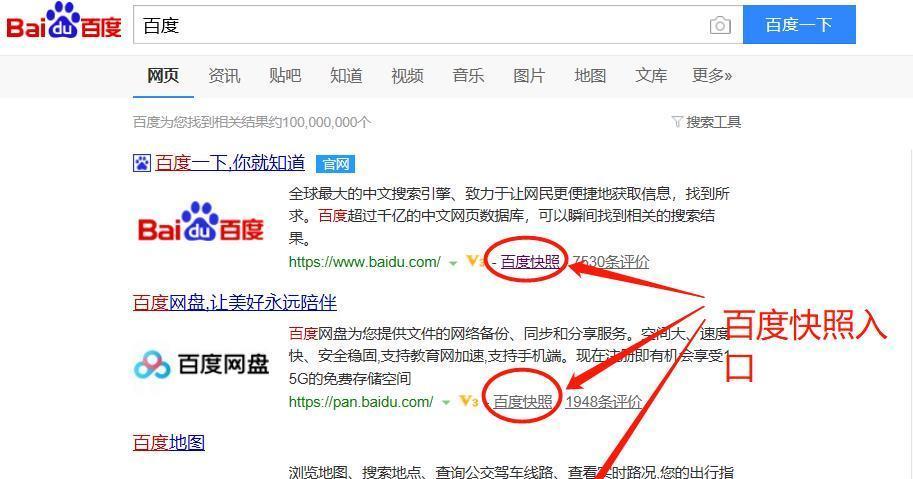Open result 百度一下,你就知道
Screen dimensions: 913x479
(230, 163)
